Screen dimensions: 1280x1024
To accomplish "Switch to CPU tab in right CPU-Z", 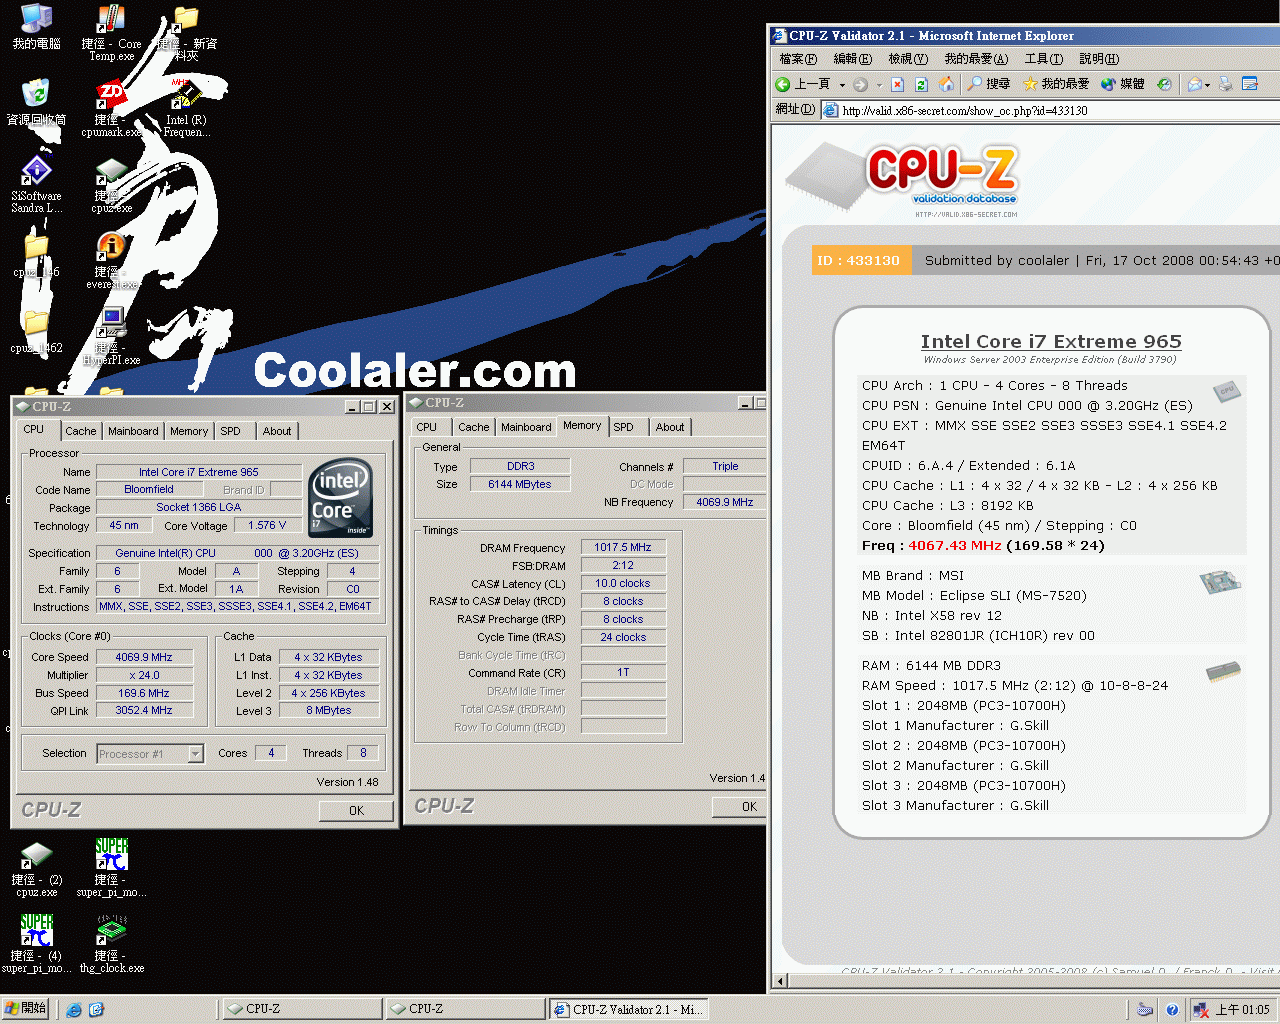I will click(x=427, y=427).
